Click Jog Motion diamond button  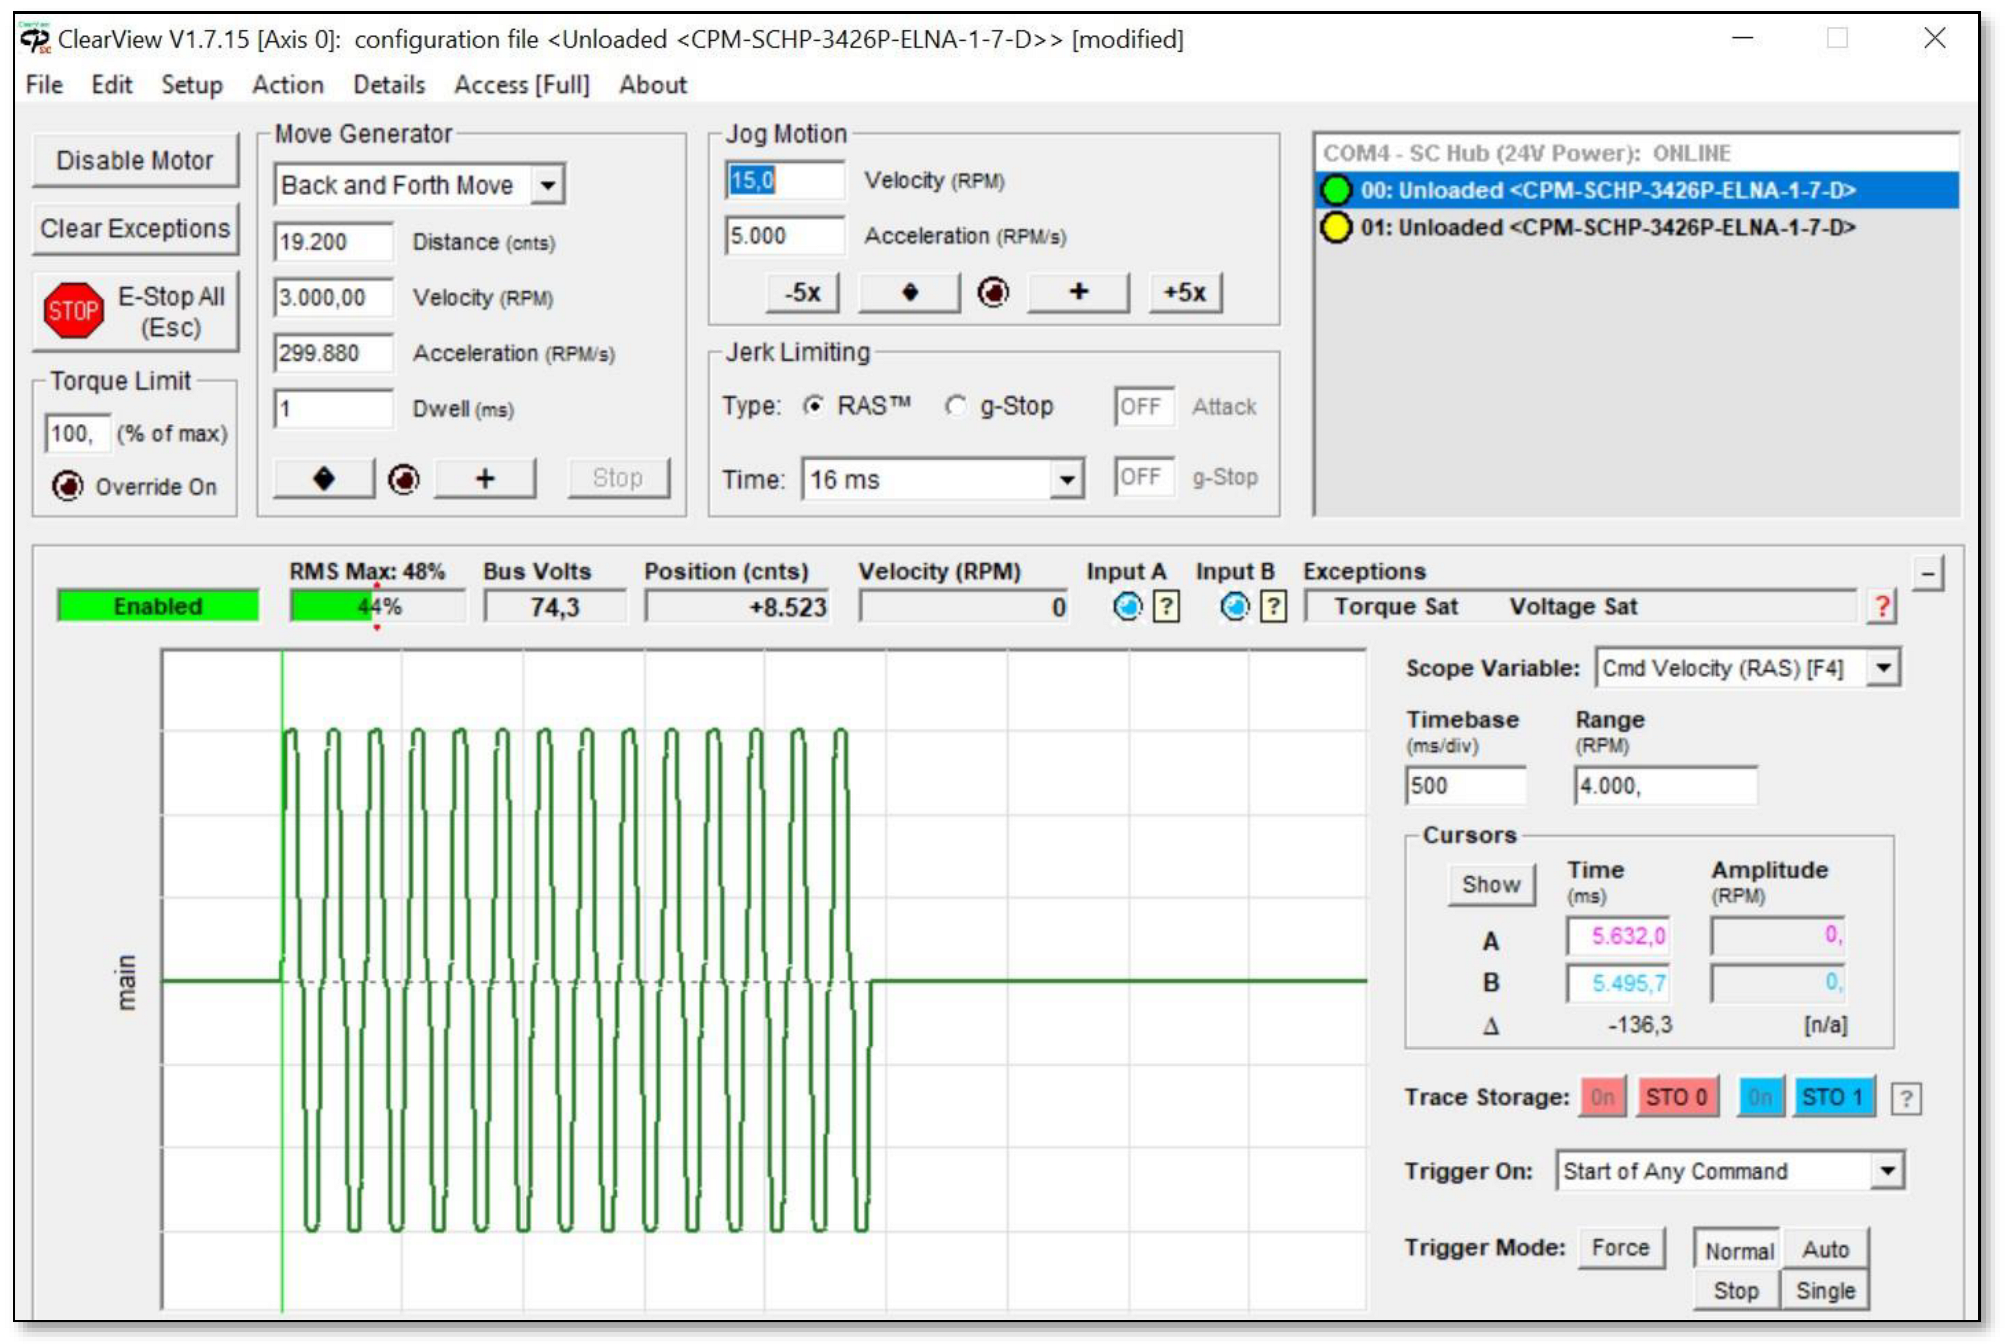point(909,292)
